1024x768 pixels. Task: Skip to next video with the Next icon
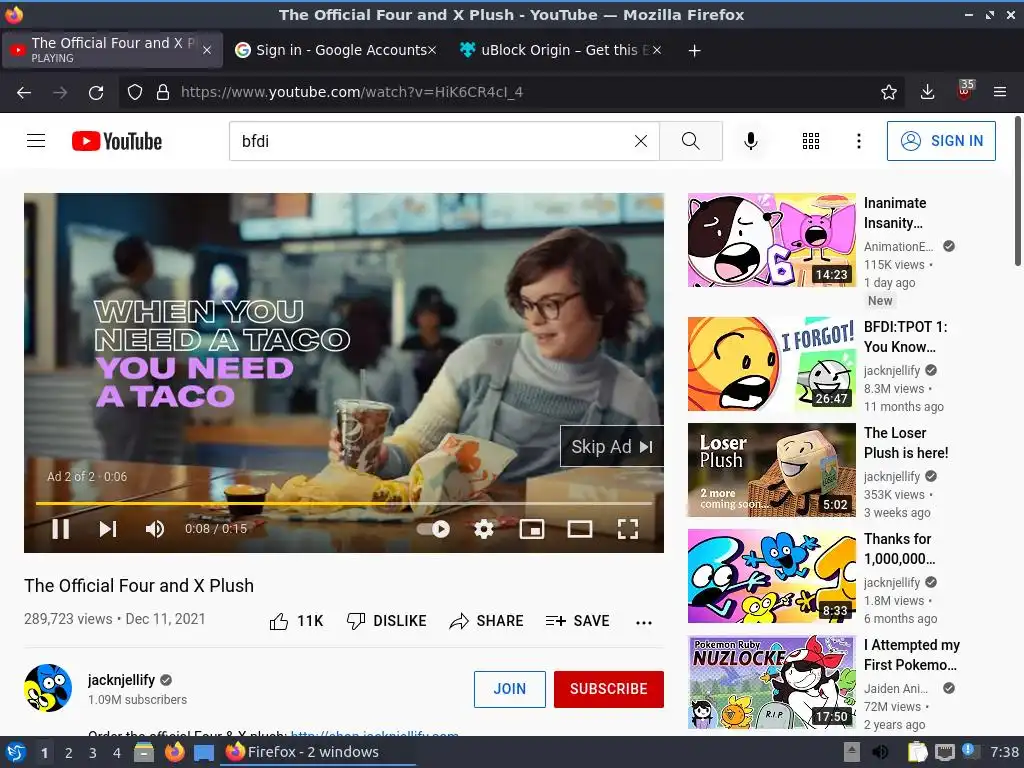coord(108,529)
